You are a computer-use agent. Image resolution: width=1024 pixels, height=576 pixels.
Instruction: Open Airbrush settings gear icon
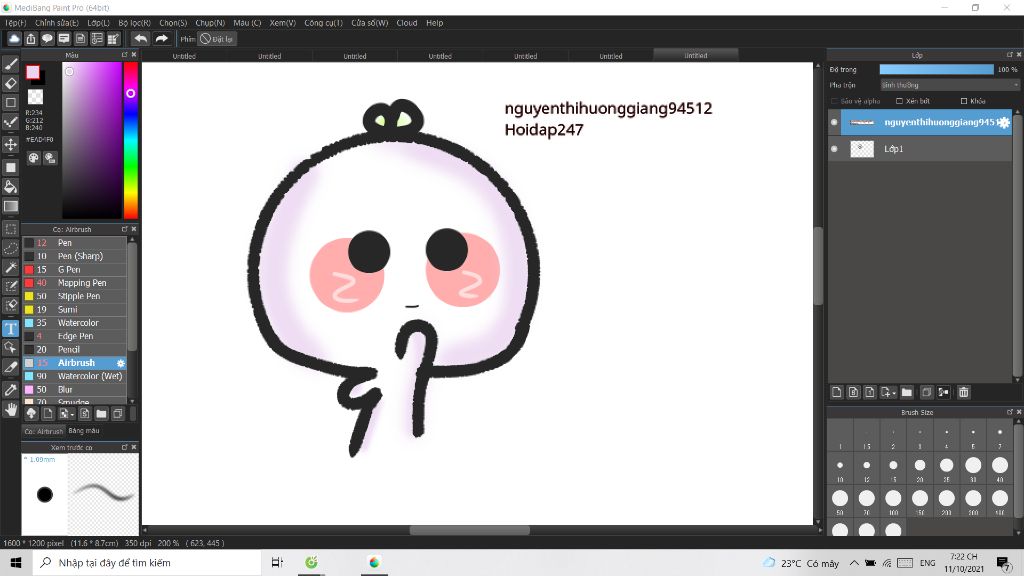[121, 363]
